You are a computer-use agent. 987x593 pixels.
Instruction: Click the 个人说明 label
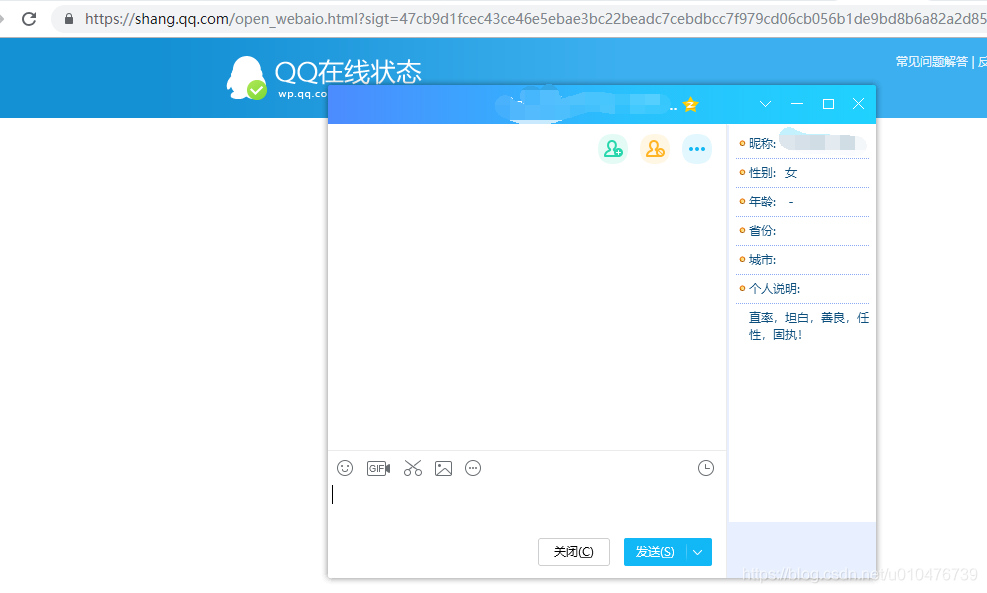774,289
